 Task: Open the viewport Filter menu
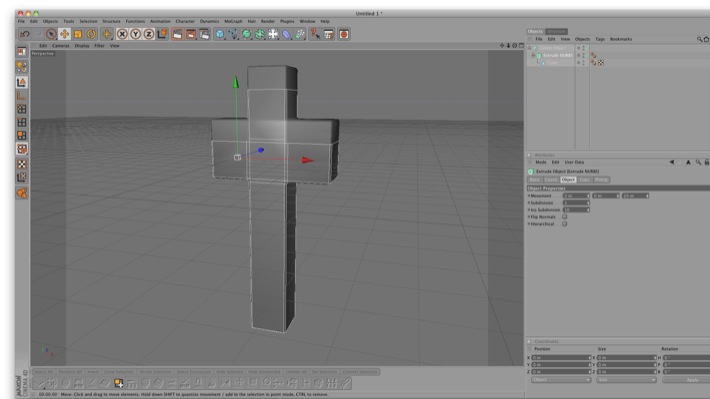click(99, 46)
